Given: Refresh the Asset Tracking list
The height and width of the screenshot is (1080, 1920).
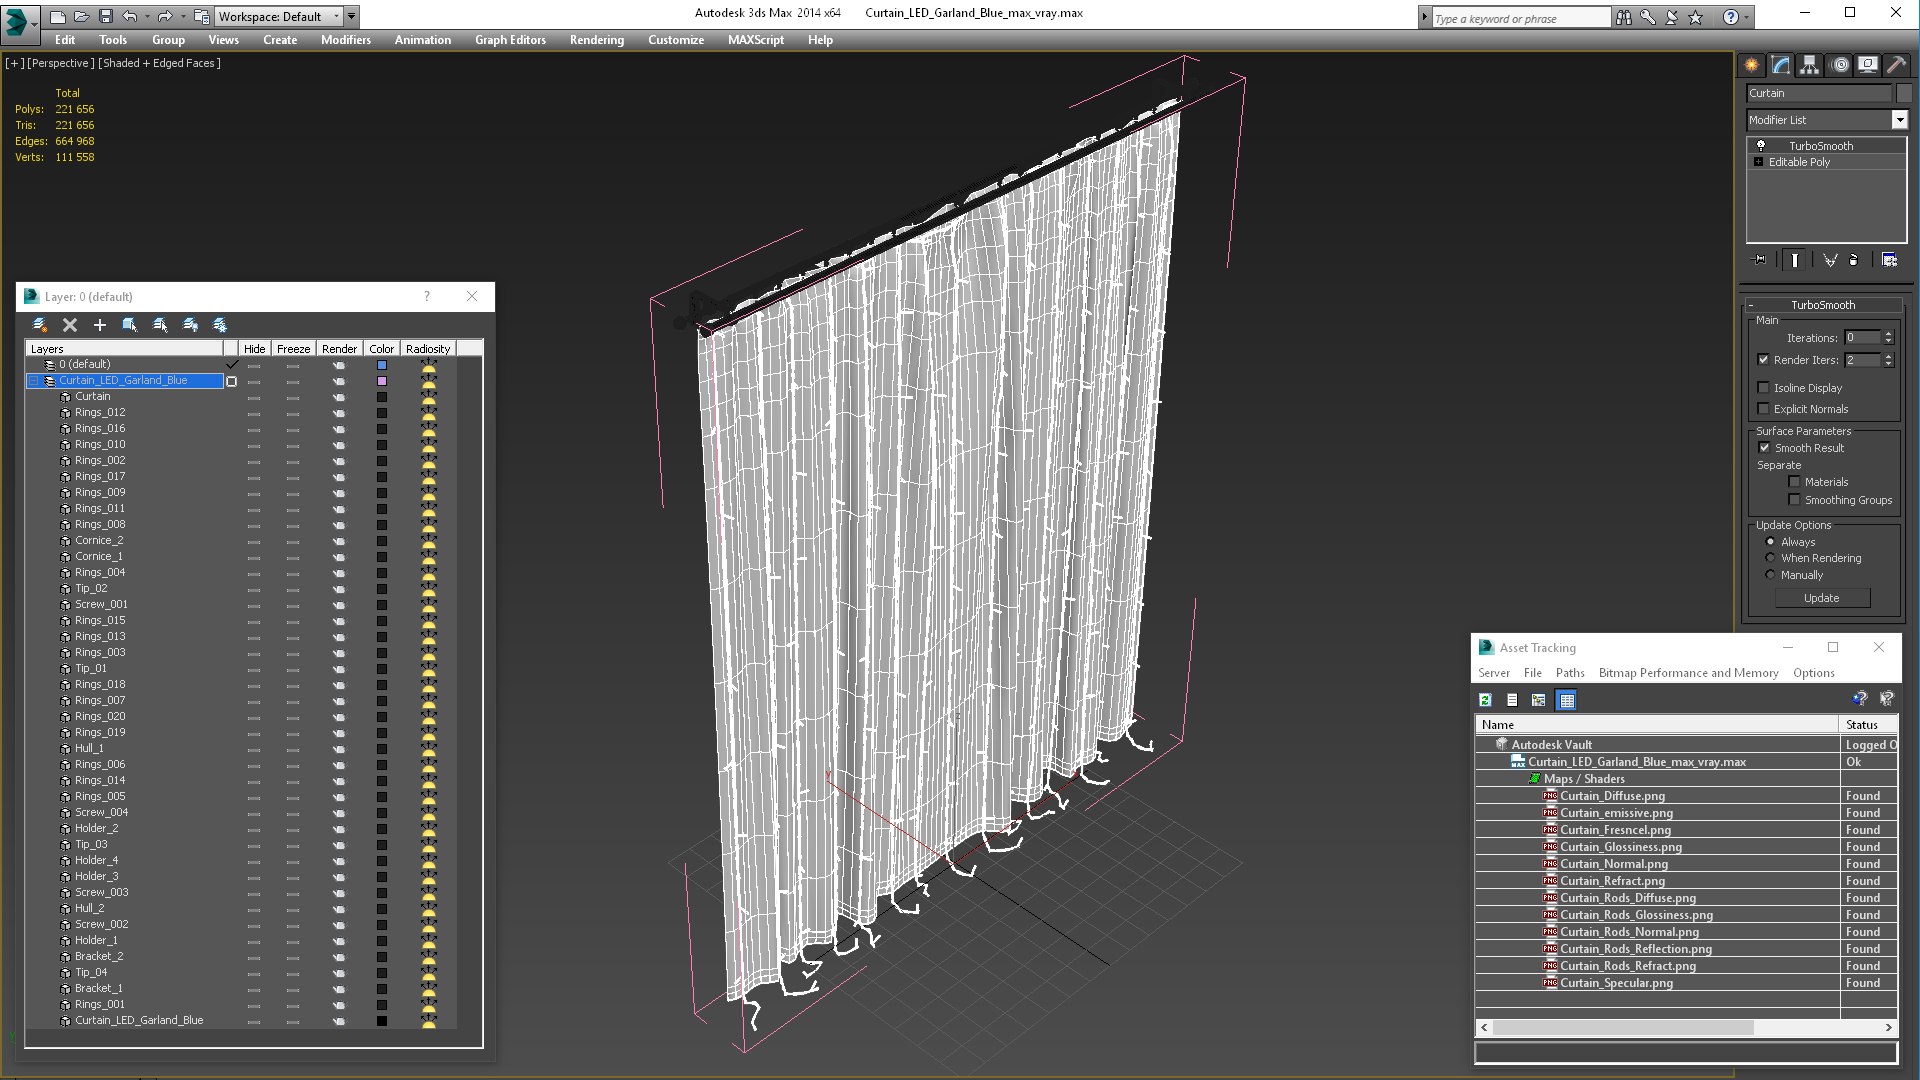Looking at the screenshot, I should pos(1485,700).
